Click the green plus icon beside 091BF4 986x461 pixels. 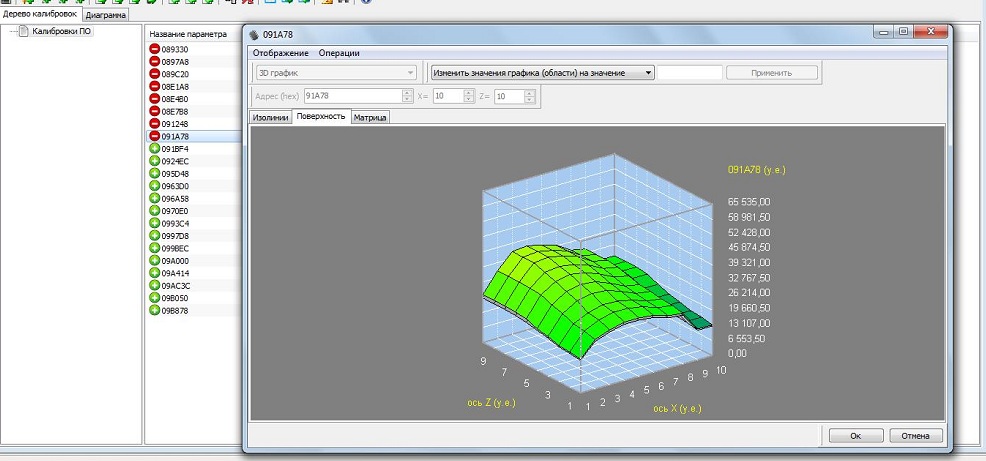pyautogui.click(x=154, y=149)
